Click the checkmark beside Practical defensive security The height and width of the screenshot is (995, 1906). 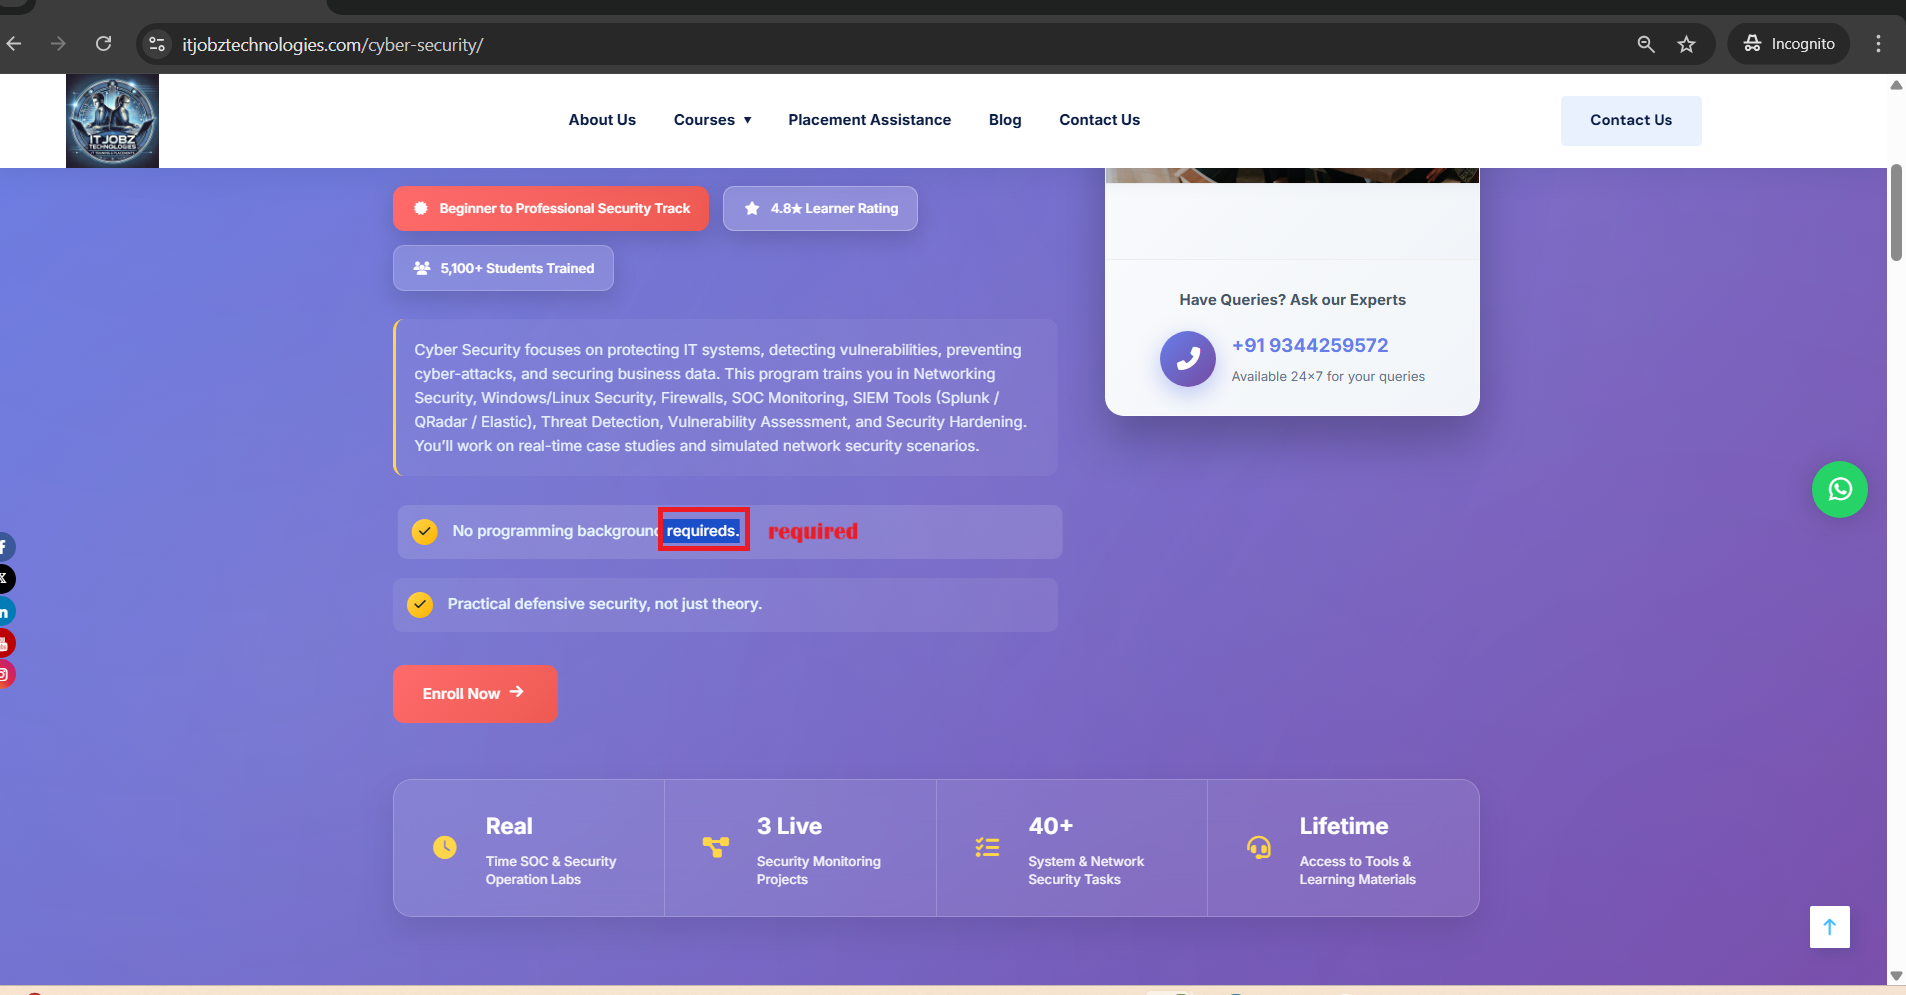[x=420, y=605]
